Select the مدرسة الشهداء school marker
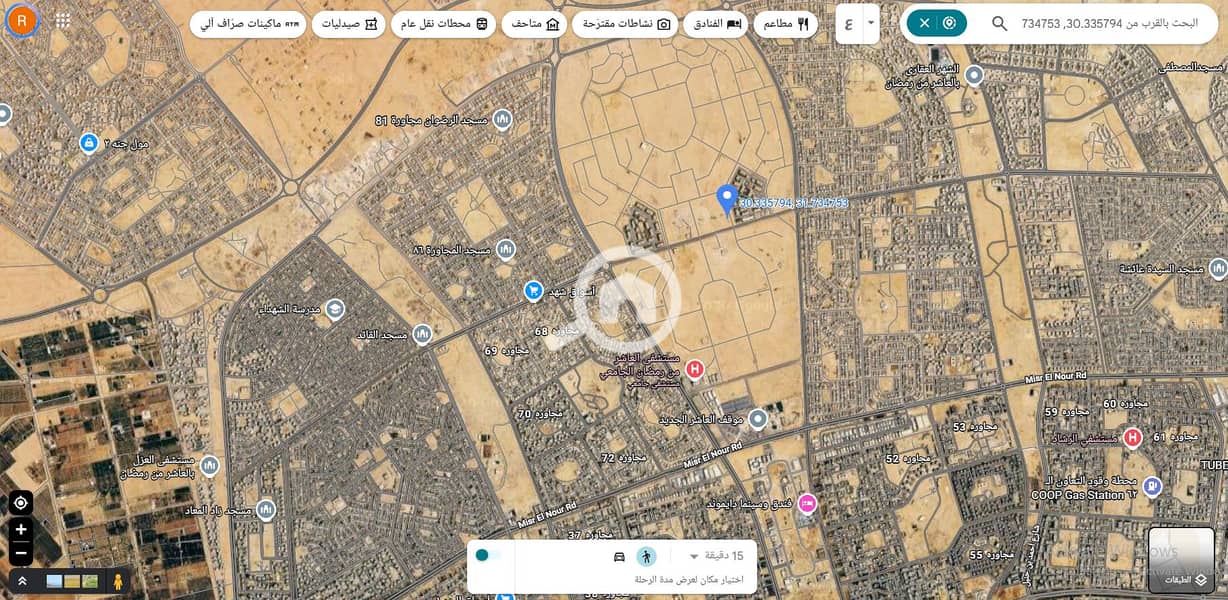Screen dimensions: 1228x600 [x=334, y=308]
